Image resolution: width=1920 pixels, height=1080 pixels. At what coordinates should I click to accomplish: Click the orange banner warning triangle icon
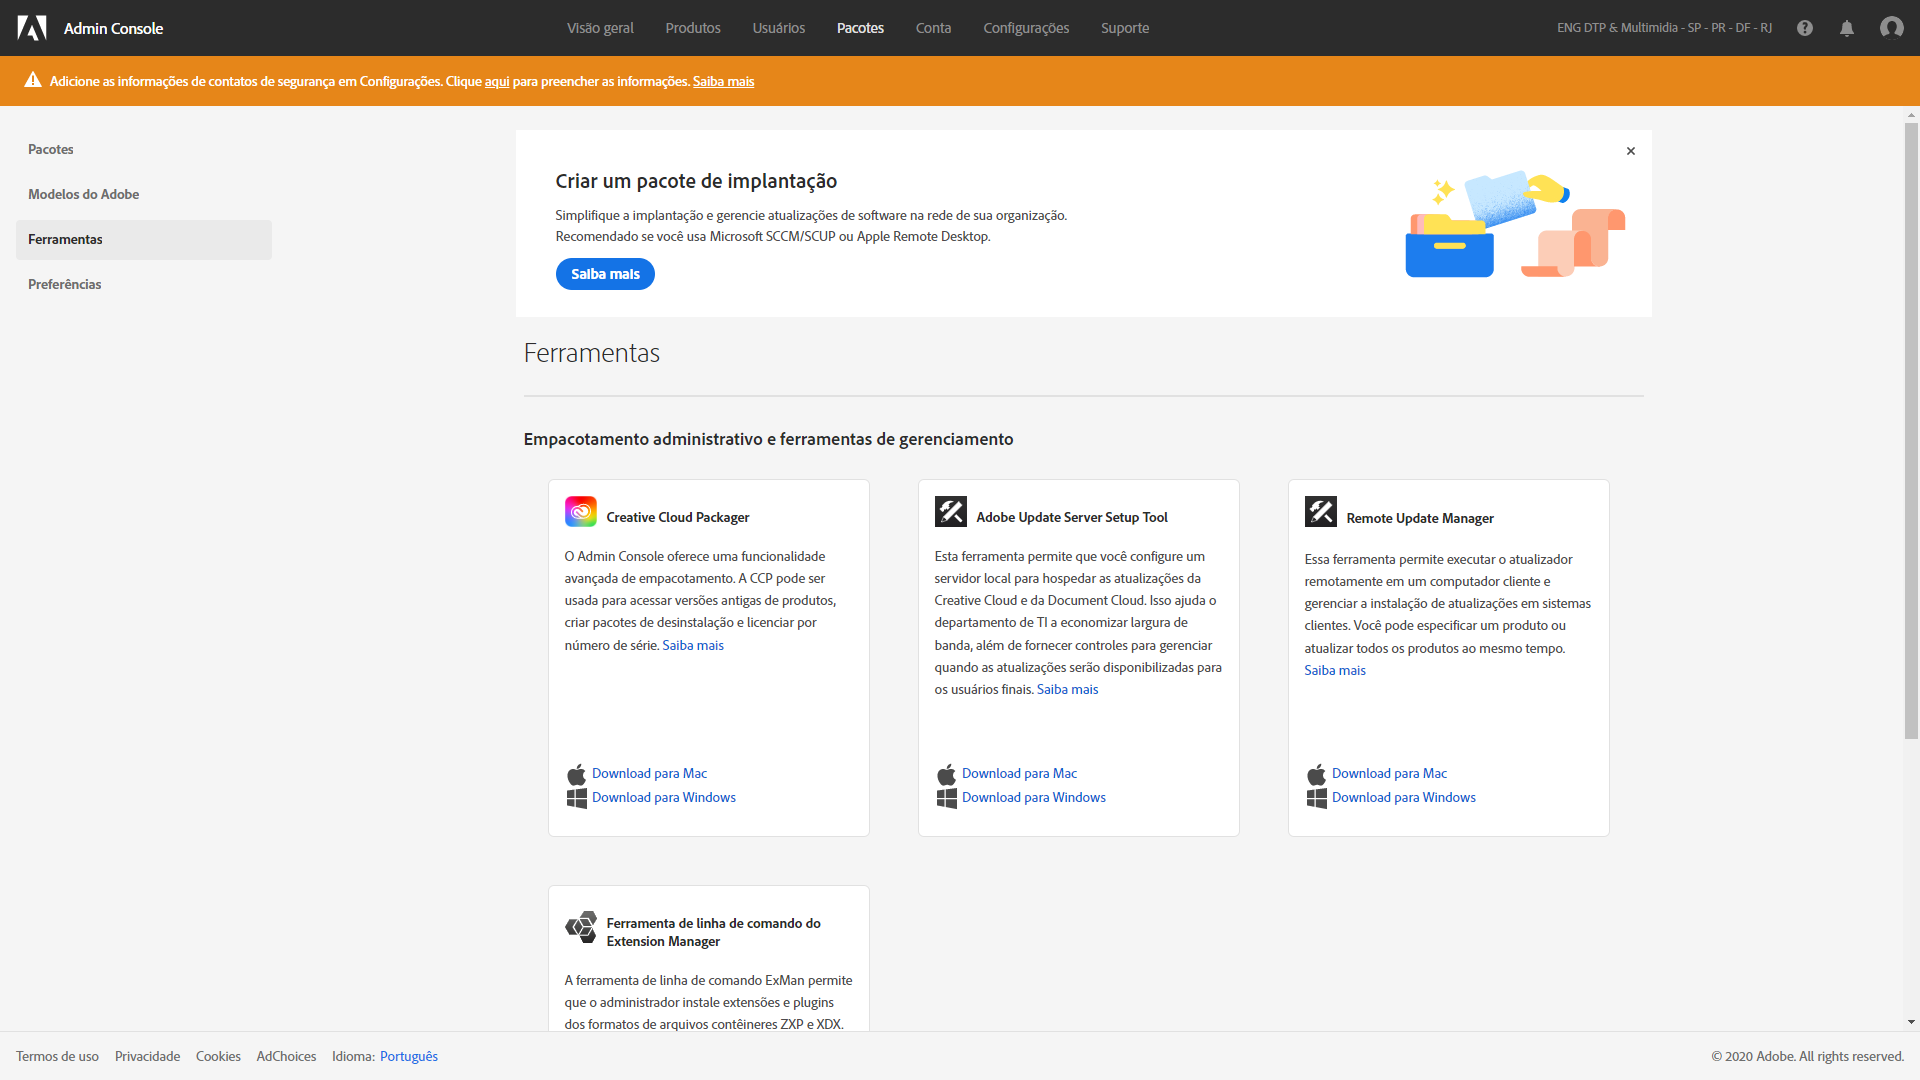pyautogui.click(x=33, y=80)
